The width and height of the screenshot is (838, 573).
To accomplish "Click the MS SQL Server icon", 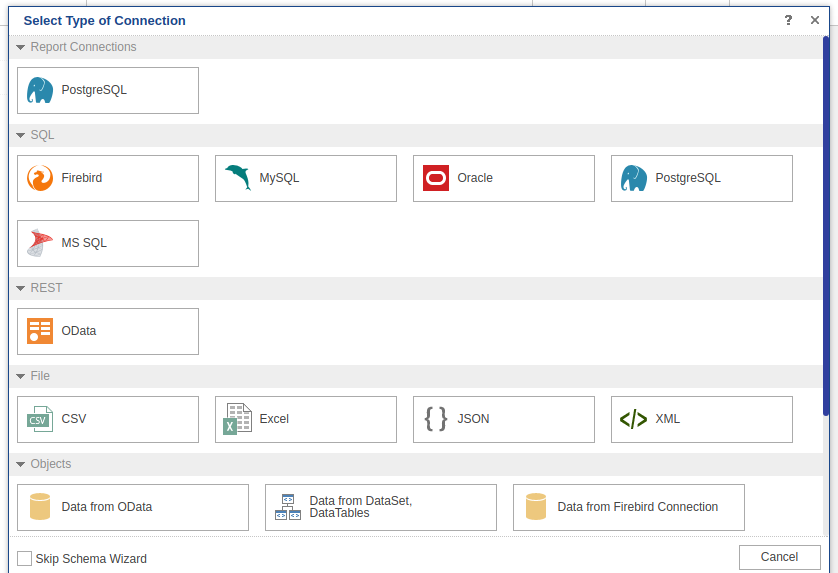I will (40, 243).
